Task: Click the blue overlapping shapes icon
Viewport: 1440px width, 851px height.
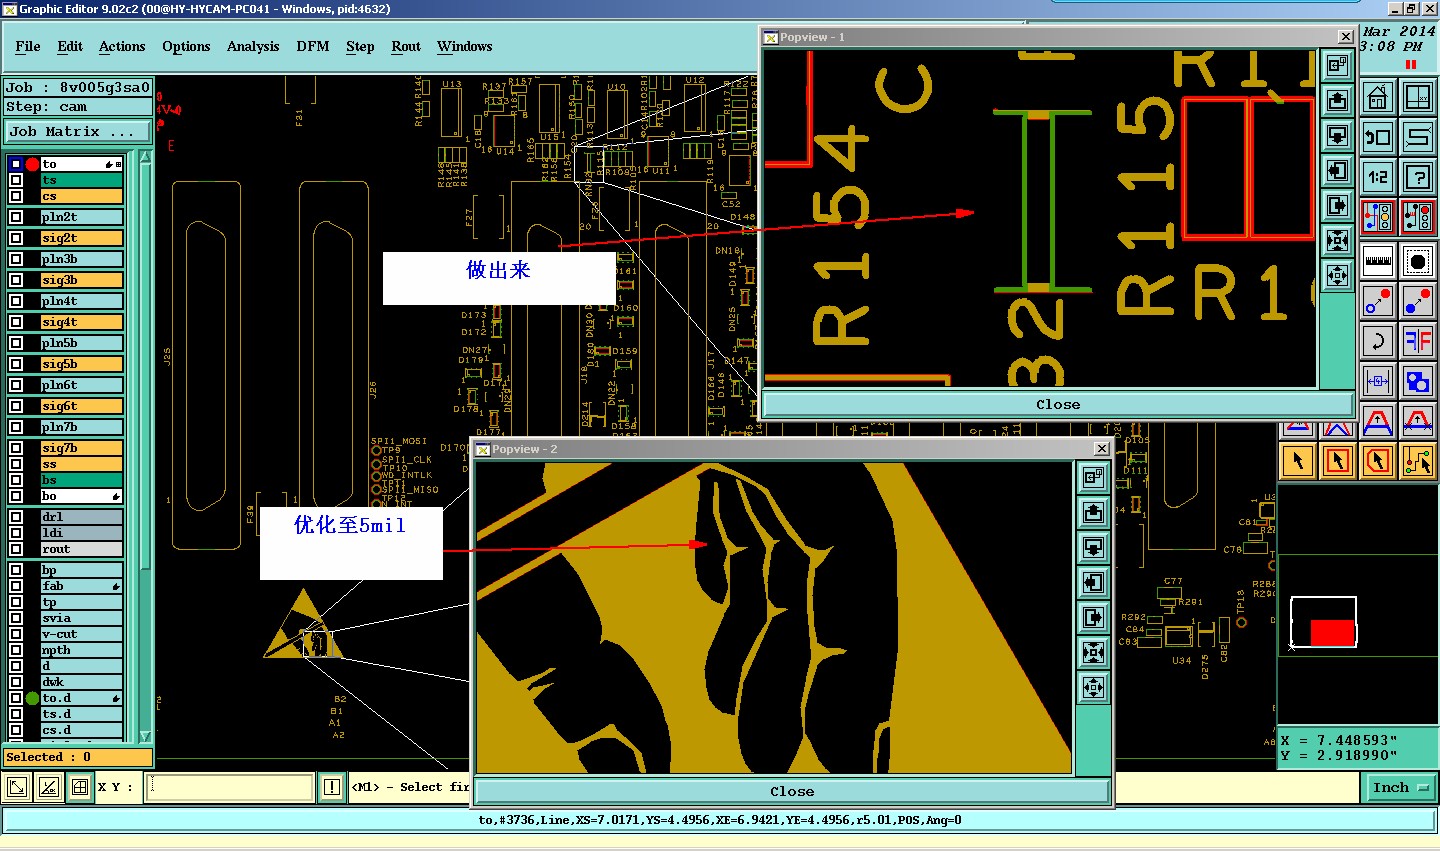Action: click(1418, 381)
